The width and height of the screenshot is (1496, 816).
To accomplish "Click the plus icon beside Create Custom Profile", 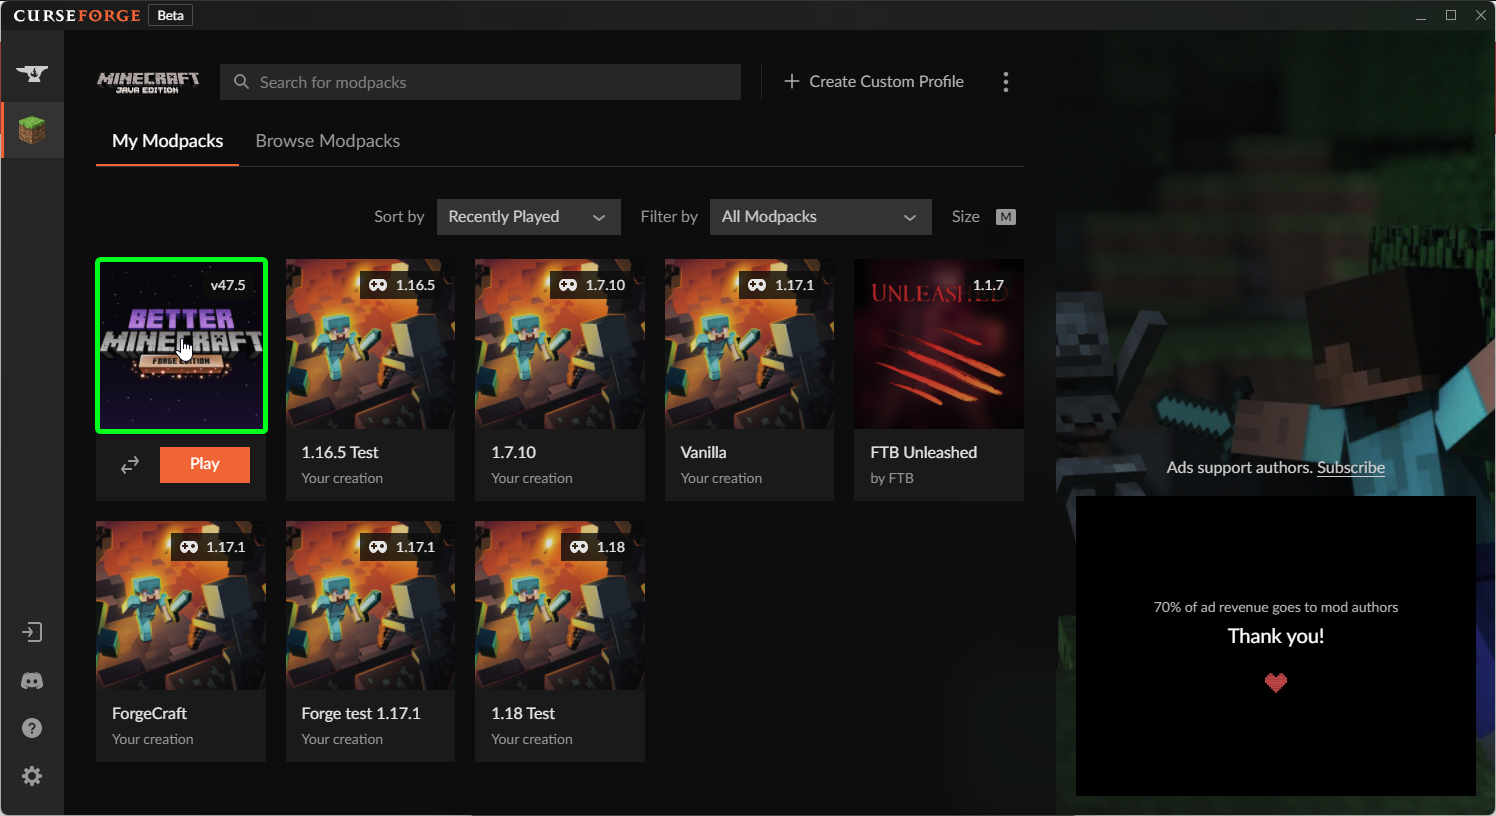I will [791, 81].
